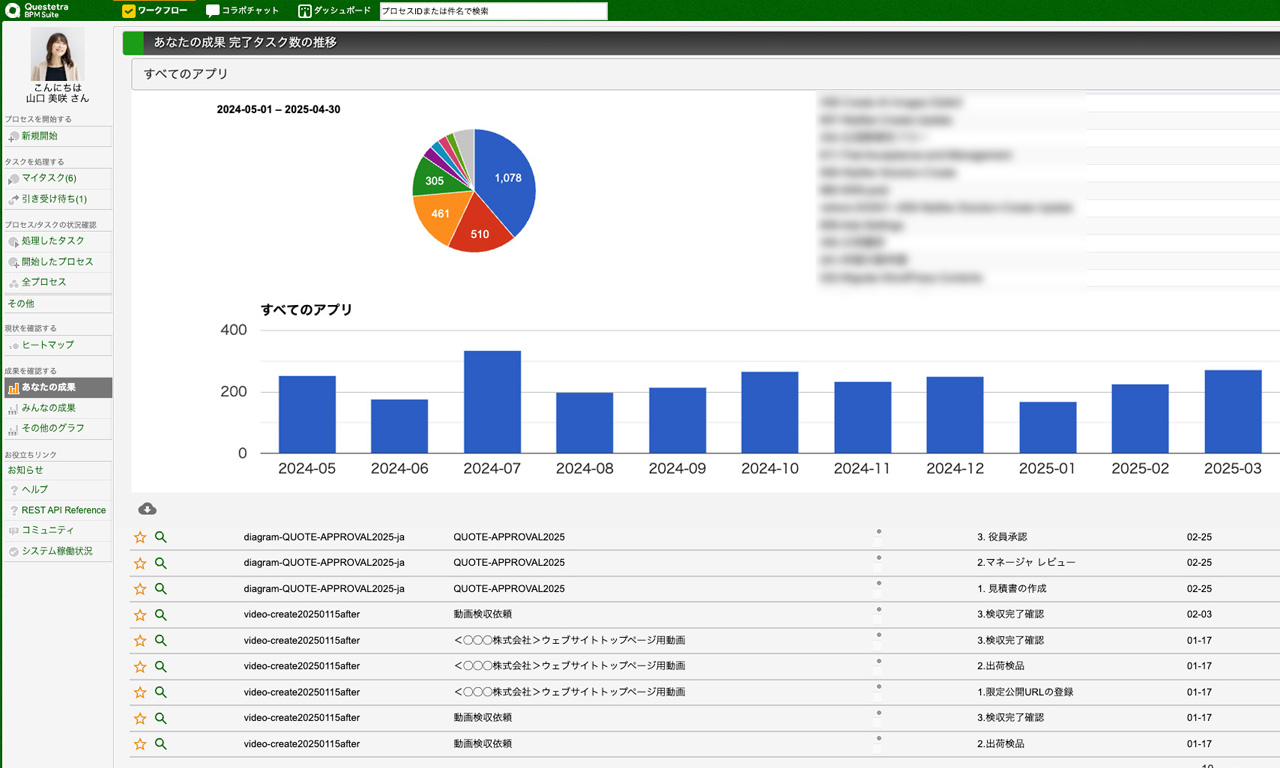Viewport: 1280px width, 768px height.
Task: Open the ヒートマップ view
Action: click(48, 345)
